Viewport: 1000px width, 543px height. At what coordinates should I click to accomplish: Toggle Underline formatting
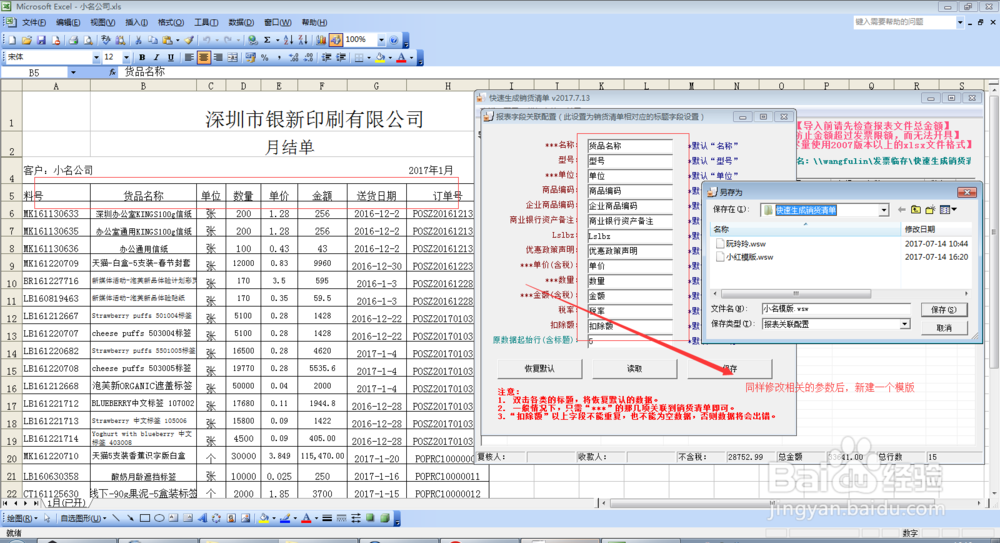170,57
